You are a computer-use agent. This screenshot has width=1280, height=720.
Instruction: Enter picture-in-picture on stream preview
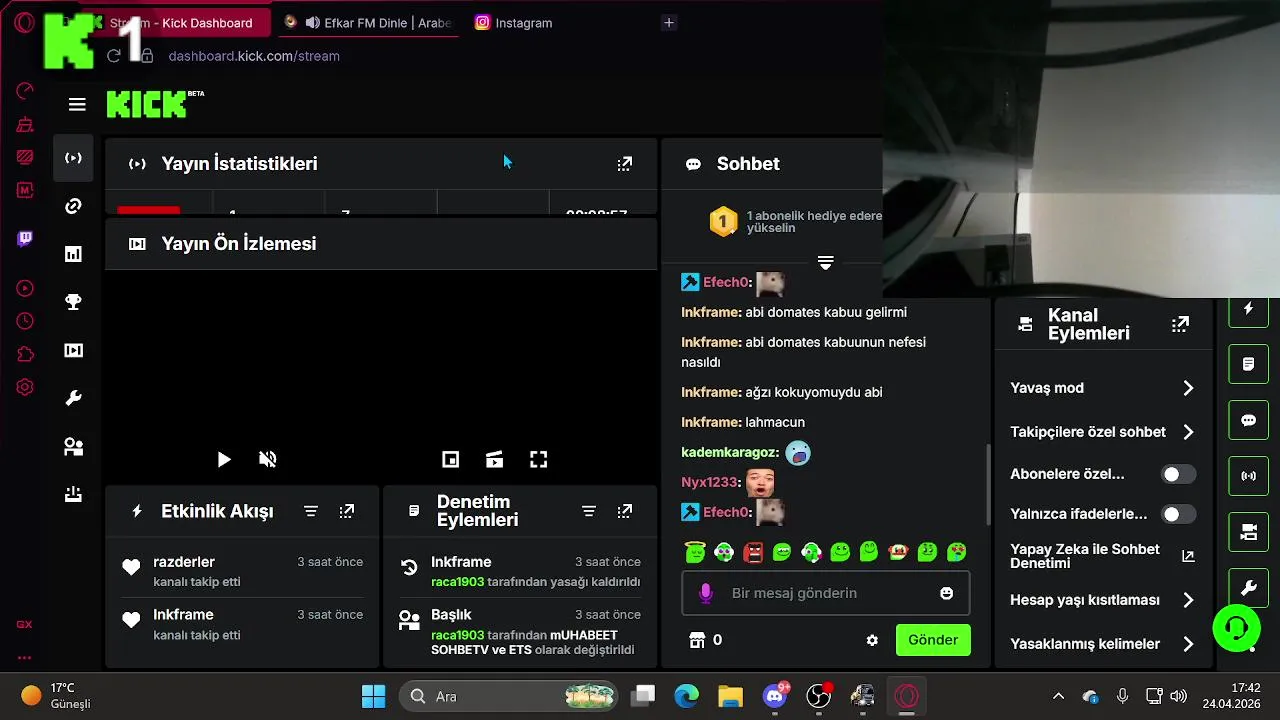(x=451, y=459)
